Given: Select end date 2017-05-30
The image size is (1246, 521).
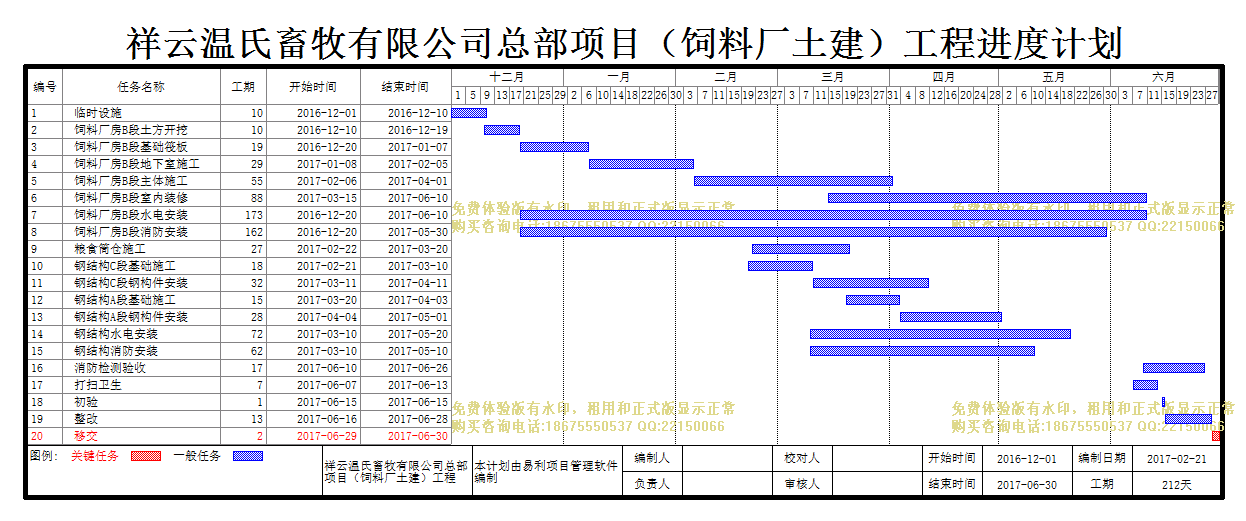Looking at the screenshot, I should click(418, 233).
